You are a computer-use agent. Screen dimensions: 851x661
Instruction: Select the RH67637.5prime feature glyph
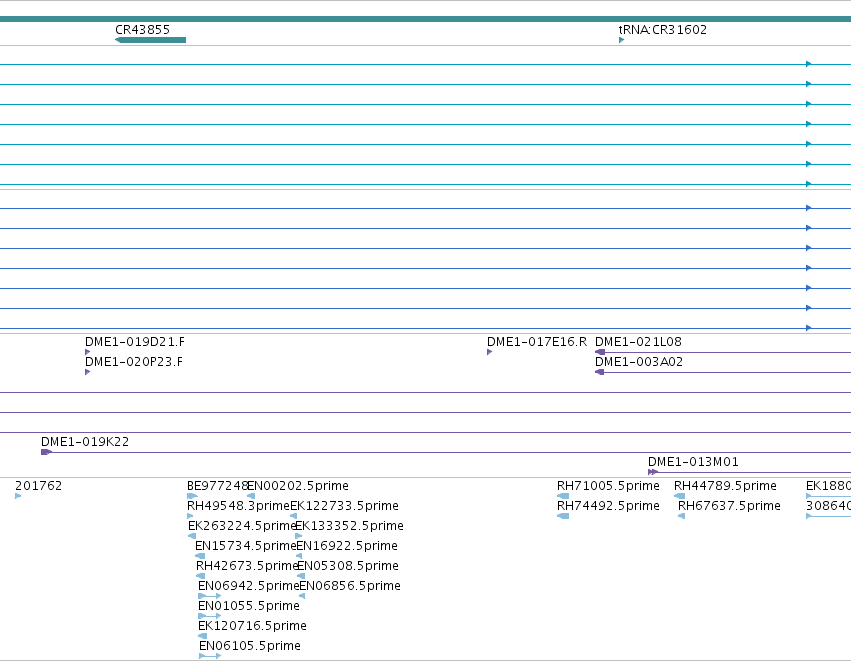pos(682,516)
